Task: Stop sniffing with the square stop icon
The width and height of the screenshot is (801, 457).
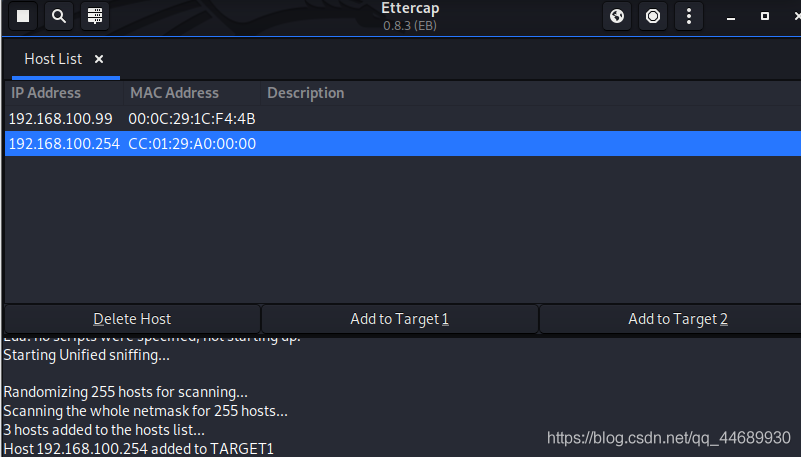Action: tap(23, 16)
